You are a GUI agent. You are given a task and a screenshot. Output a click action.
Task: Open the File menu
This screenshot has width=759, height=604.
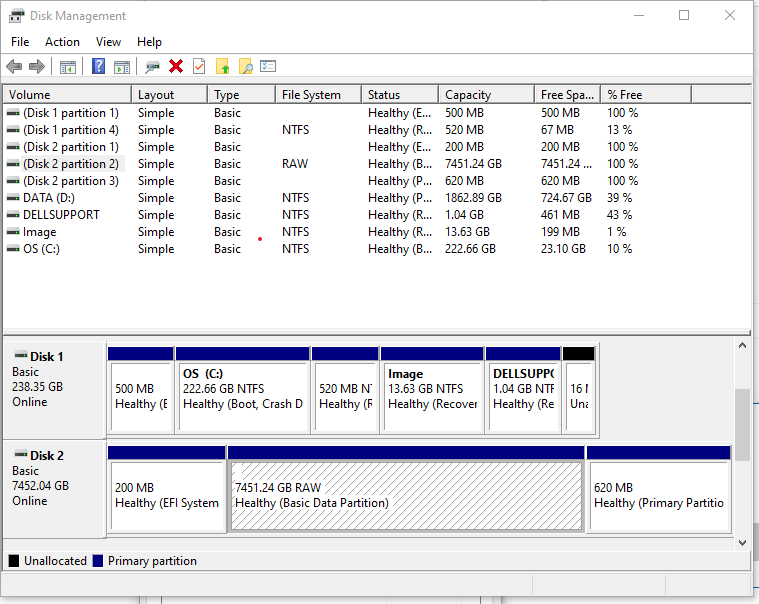pos(20,42)
